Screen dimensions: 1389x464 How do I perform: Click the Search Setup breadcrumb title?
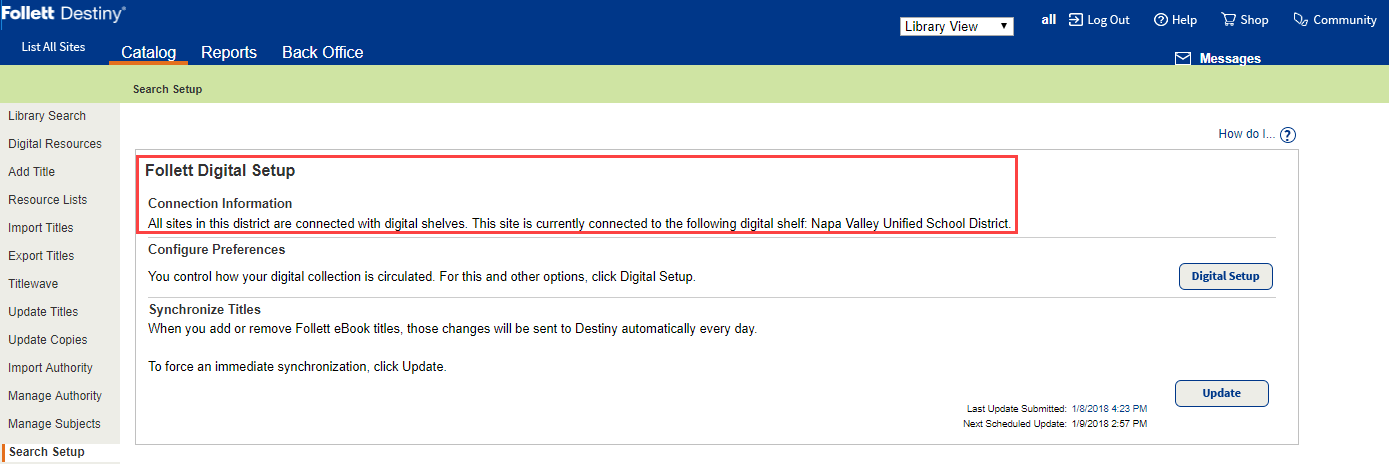click(x=167, y=89)
